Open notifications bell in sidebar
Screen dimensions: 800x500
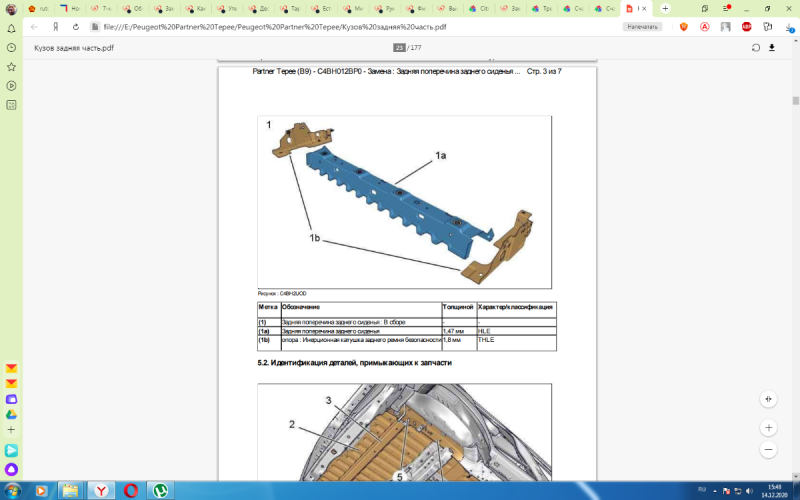click(11, 28)
